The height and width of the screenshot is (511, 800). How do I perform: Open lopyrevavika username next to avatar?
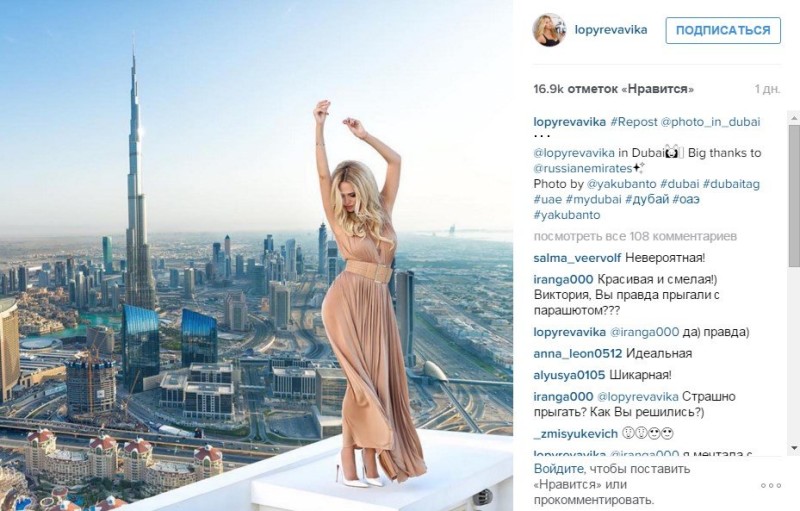pyautogui.click(x=611, y=30)
